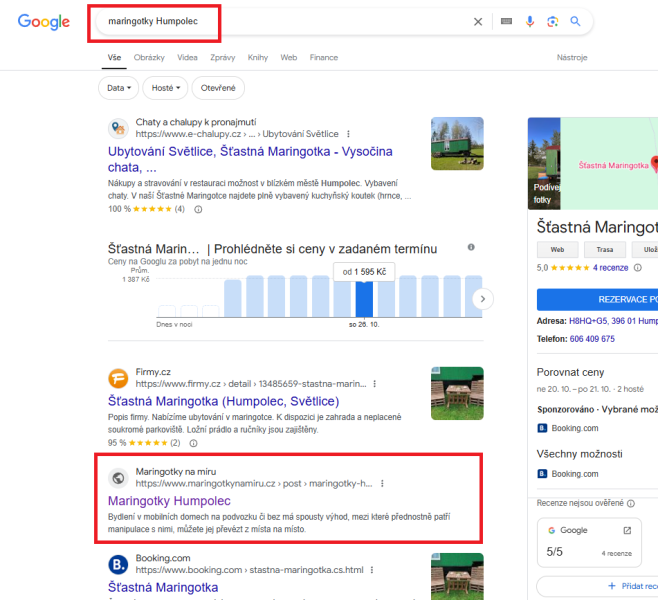The height and width of the screenshot is (600, 658).
Task: Open the Nástroje search tools
Action: (x=572, y=57)
